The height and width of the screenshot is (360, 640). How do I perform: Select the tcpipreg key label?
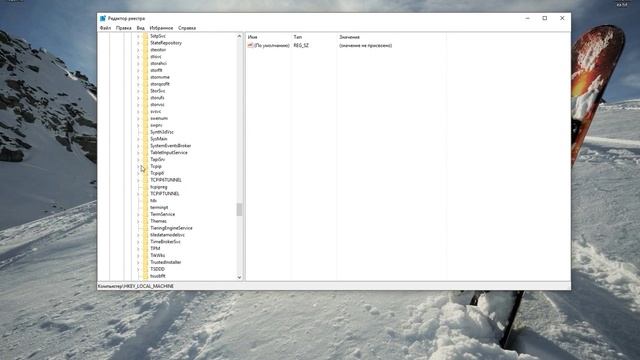158,187
